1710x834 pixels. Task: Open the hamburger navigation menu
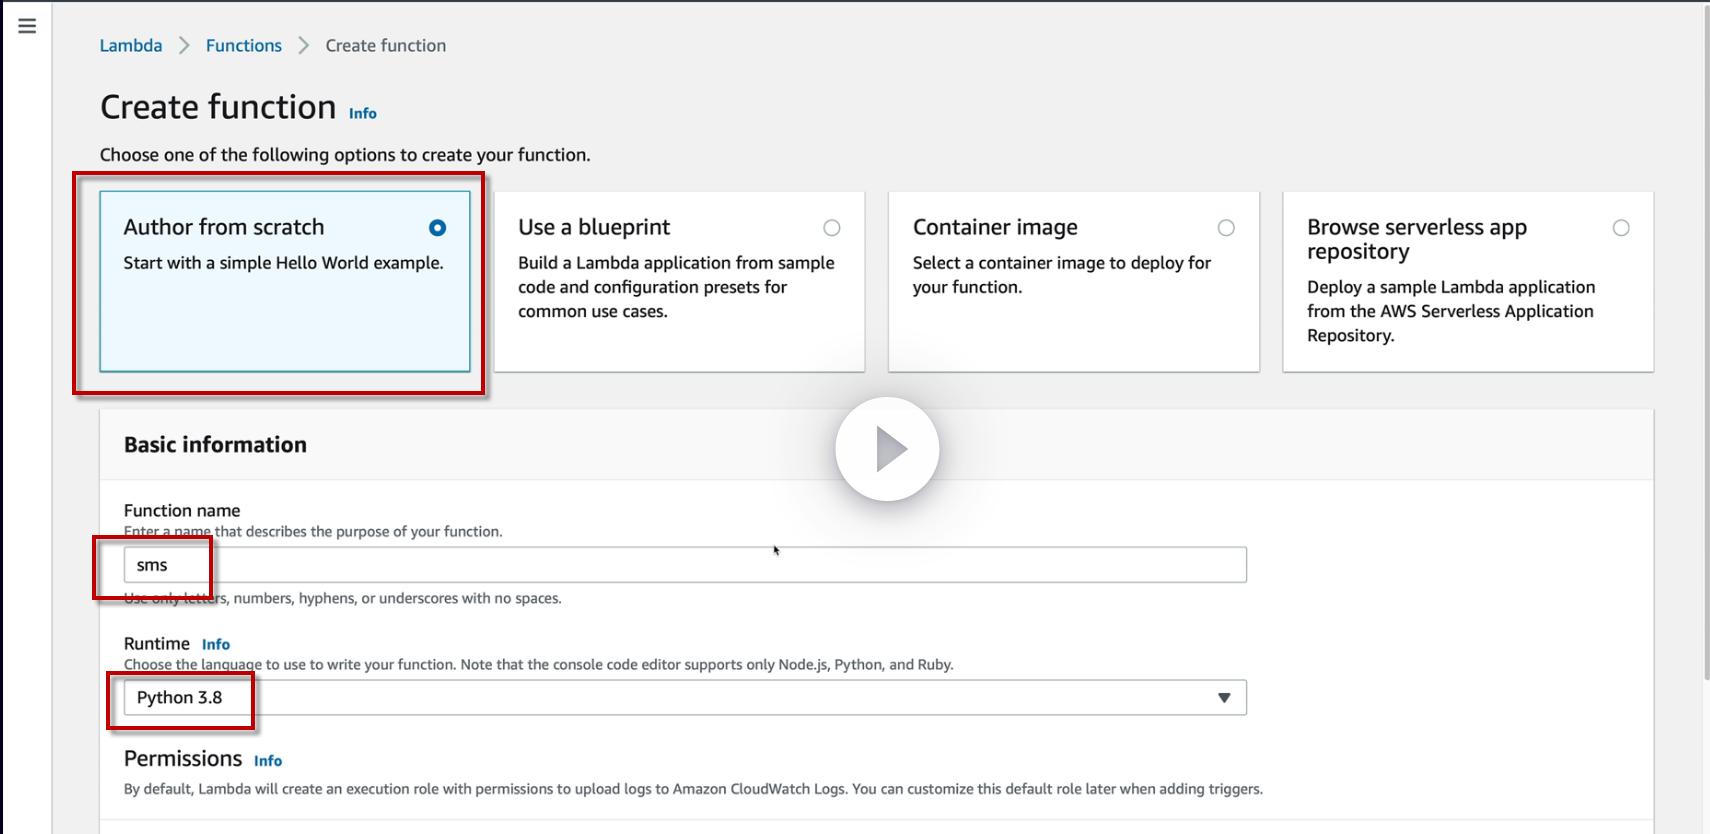pyautogui.click(x=27, y=26)
